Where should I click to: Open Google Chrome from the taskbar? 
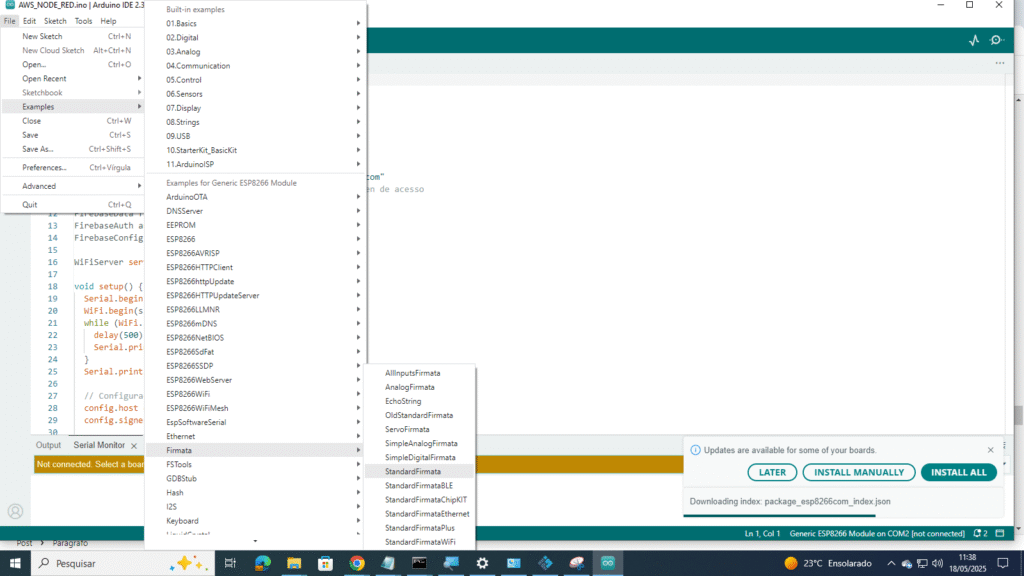357,563
